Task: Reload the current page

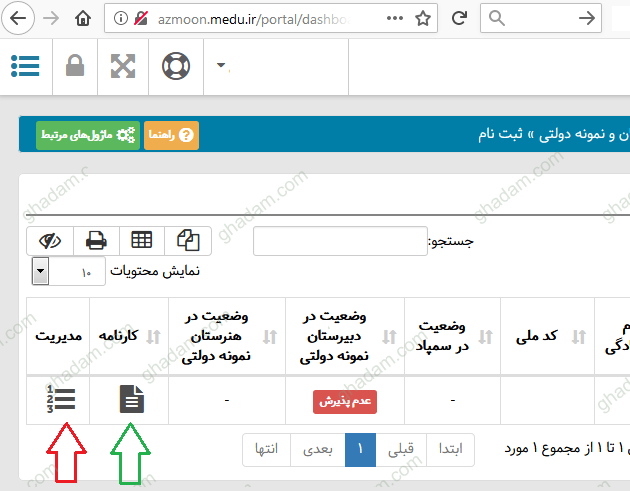Action: tap(459, 18)
